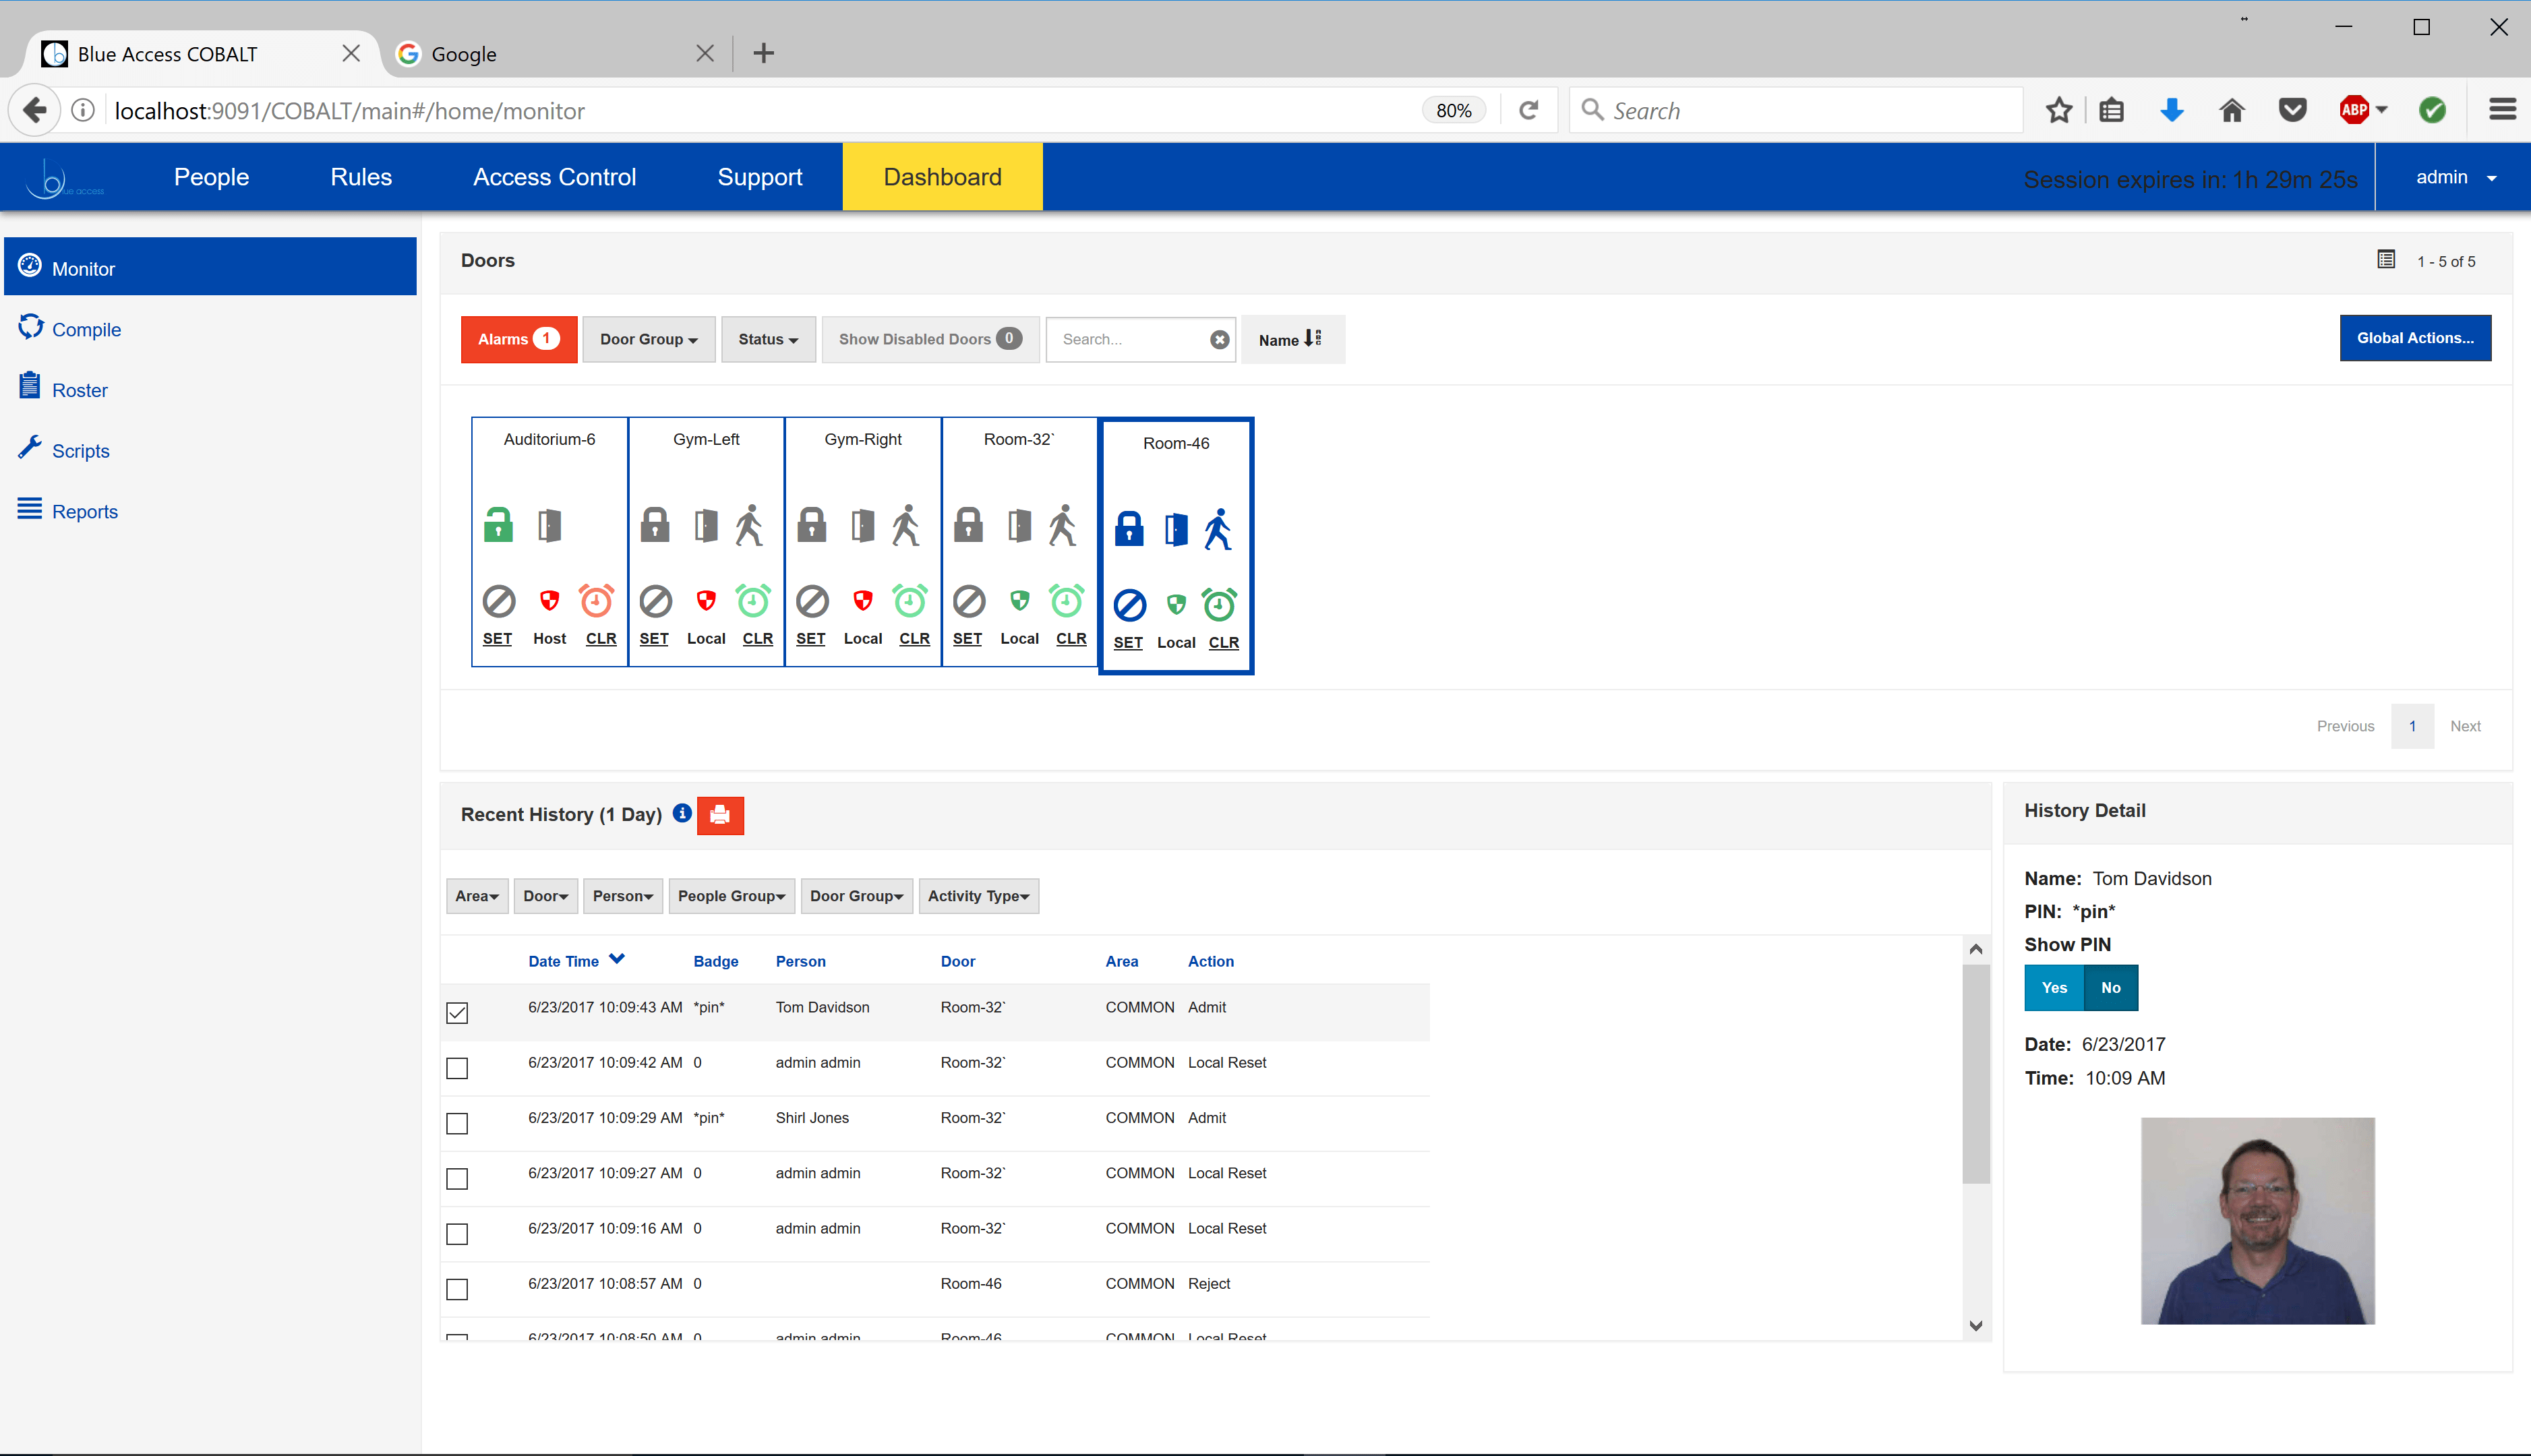The height and width of the screenshot is (1456, 2531).
Task: Click the blue lock icon on Room-46
Action: click(x=1129, y=529)
